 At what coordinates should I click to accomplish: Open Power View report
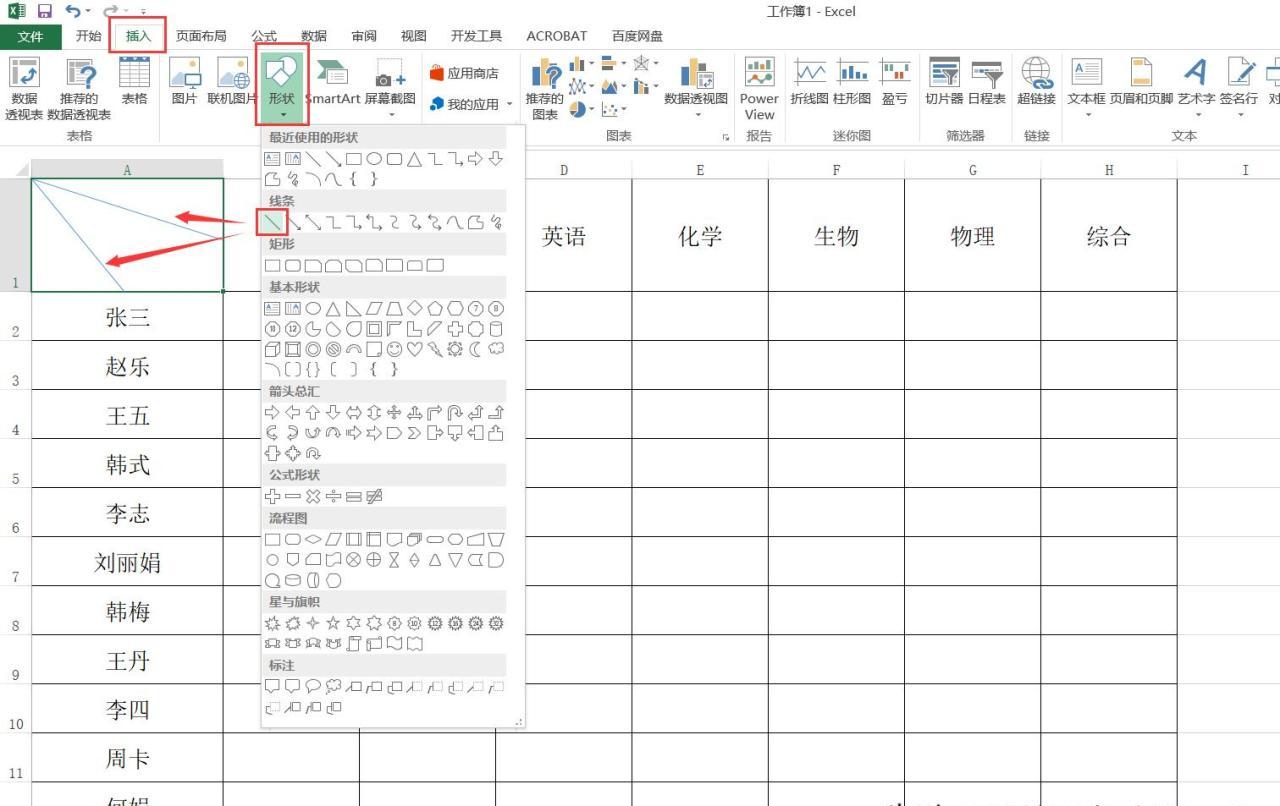(x=759, y=89)
